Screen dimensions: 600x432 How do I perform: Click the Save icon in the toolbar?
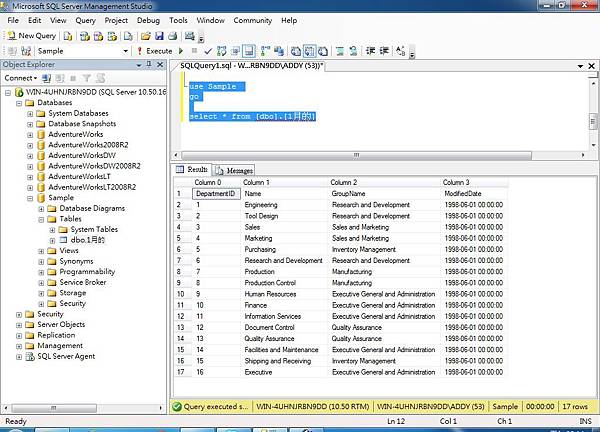point(158,35)
